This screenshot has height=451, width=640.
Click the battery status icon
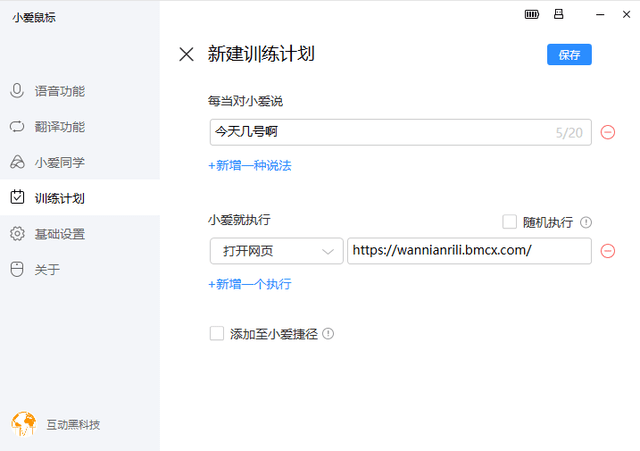click(x=531, y=15)
